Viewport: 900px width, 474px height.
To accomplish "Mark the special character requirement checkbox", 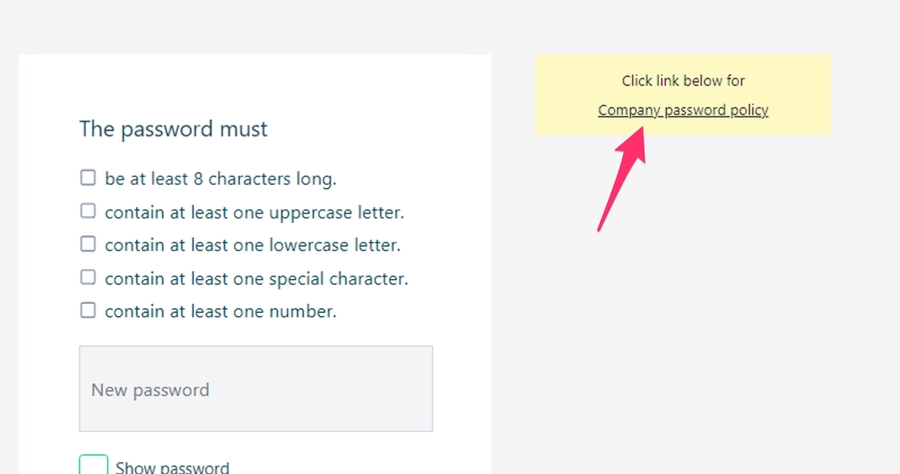I will tap(88, 277).
